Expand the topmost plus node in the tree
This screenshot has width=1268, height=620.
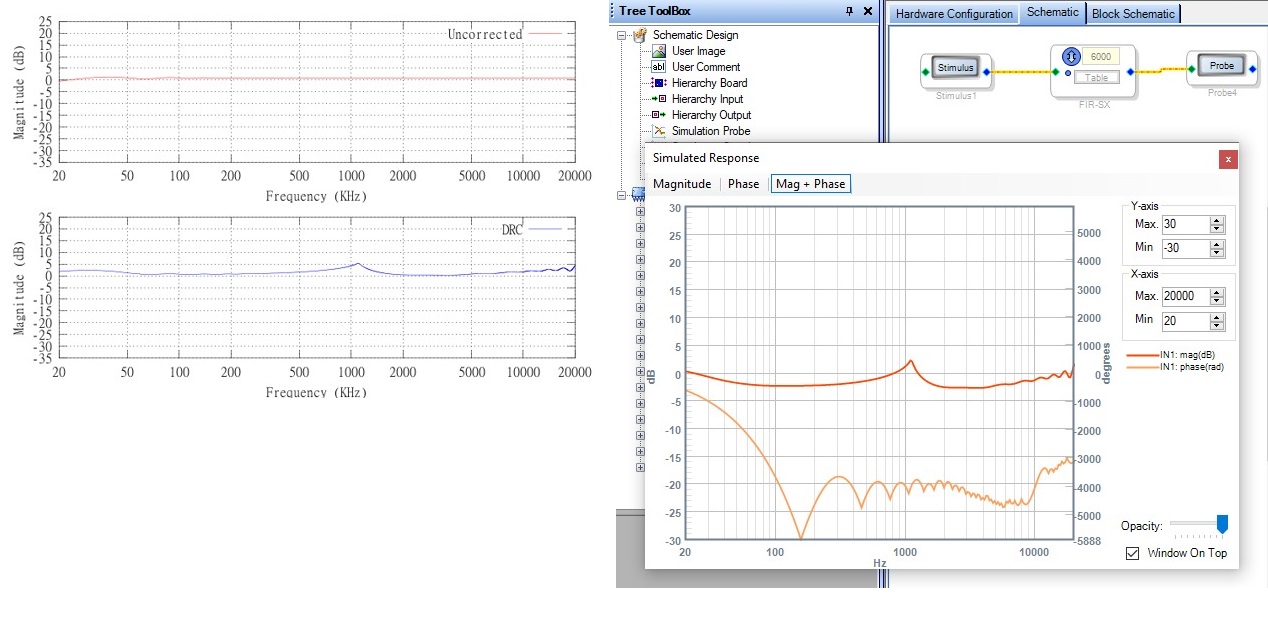point(640,211)
